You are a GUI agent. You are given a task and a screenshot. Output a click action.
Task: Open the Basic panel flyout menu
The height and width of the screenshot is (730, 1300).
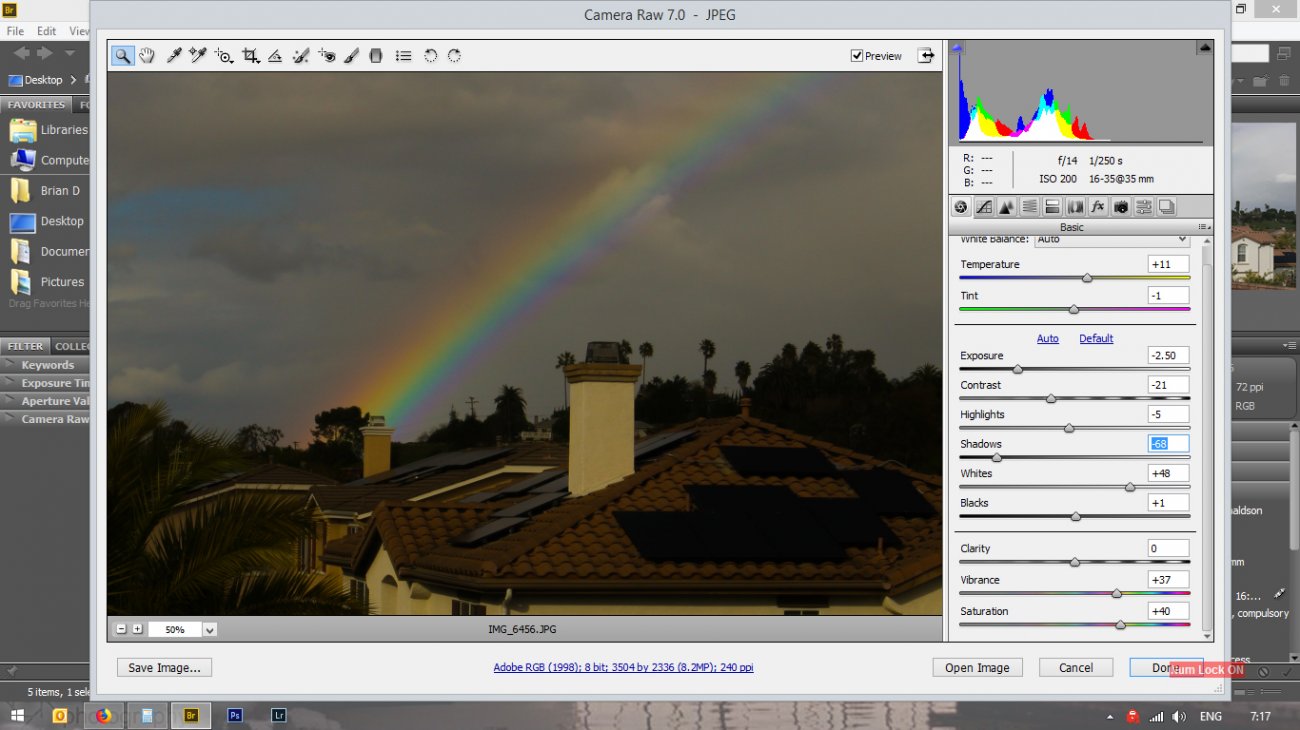pyautogui.click(x=1205, y=228)
